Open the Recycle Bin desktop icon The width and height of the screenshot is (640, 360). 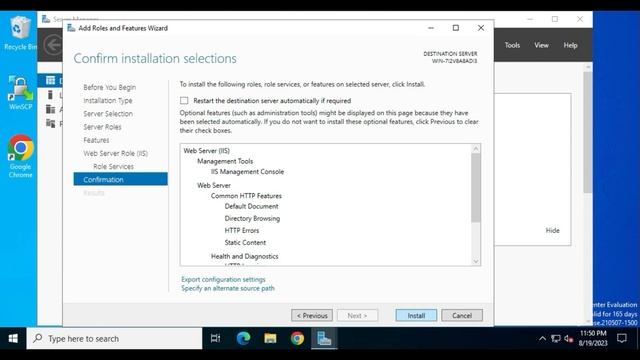[x=19, y=33]
